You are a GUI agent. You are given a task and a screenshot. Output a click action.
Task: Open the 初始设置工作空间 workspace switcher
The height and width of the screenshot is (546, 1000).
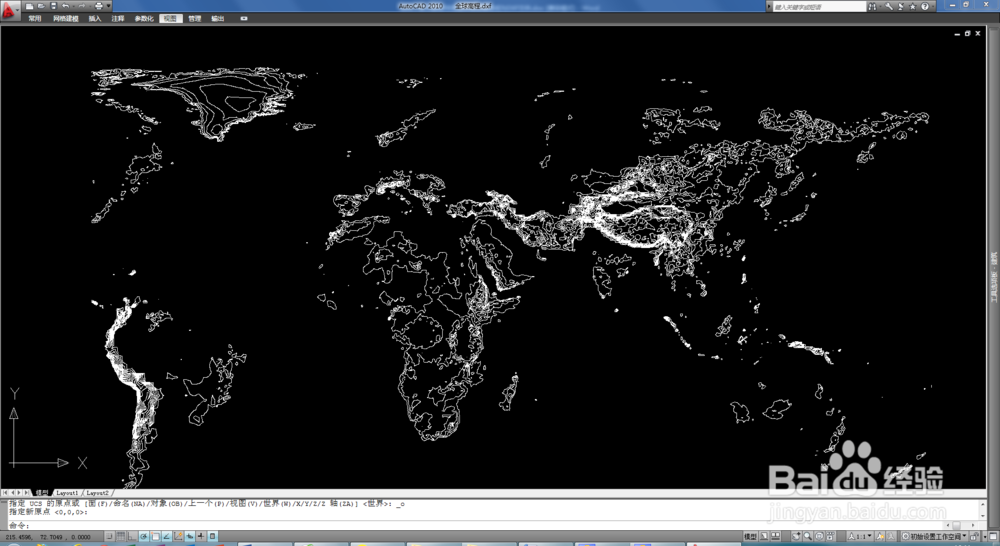934,537
